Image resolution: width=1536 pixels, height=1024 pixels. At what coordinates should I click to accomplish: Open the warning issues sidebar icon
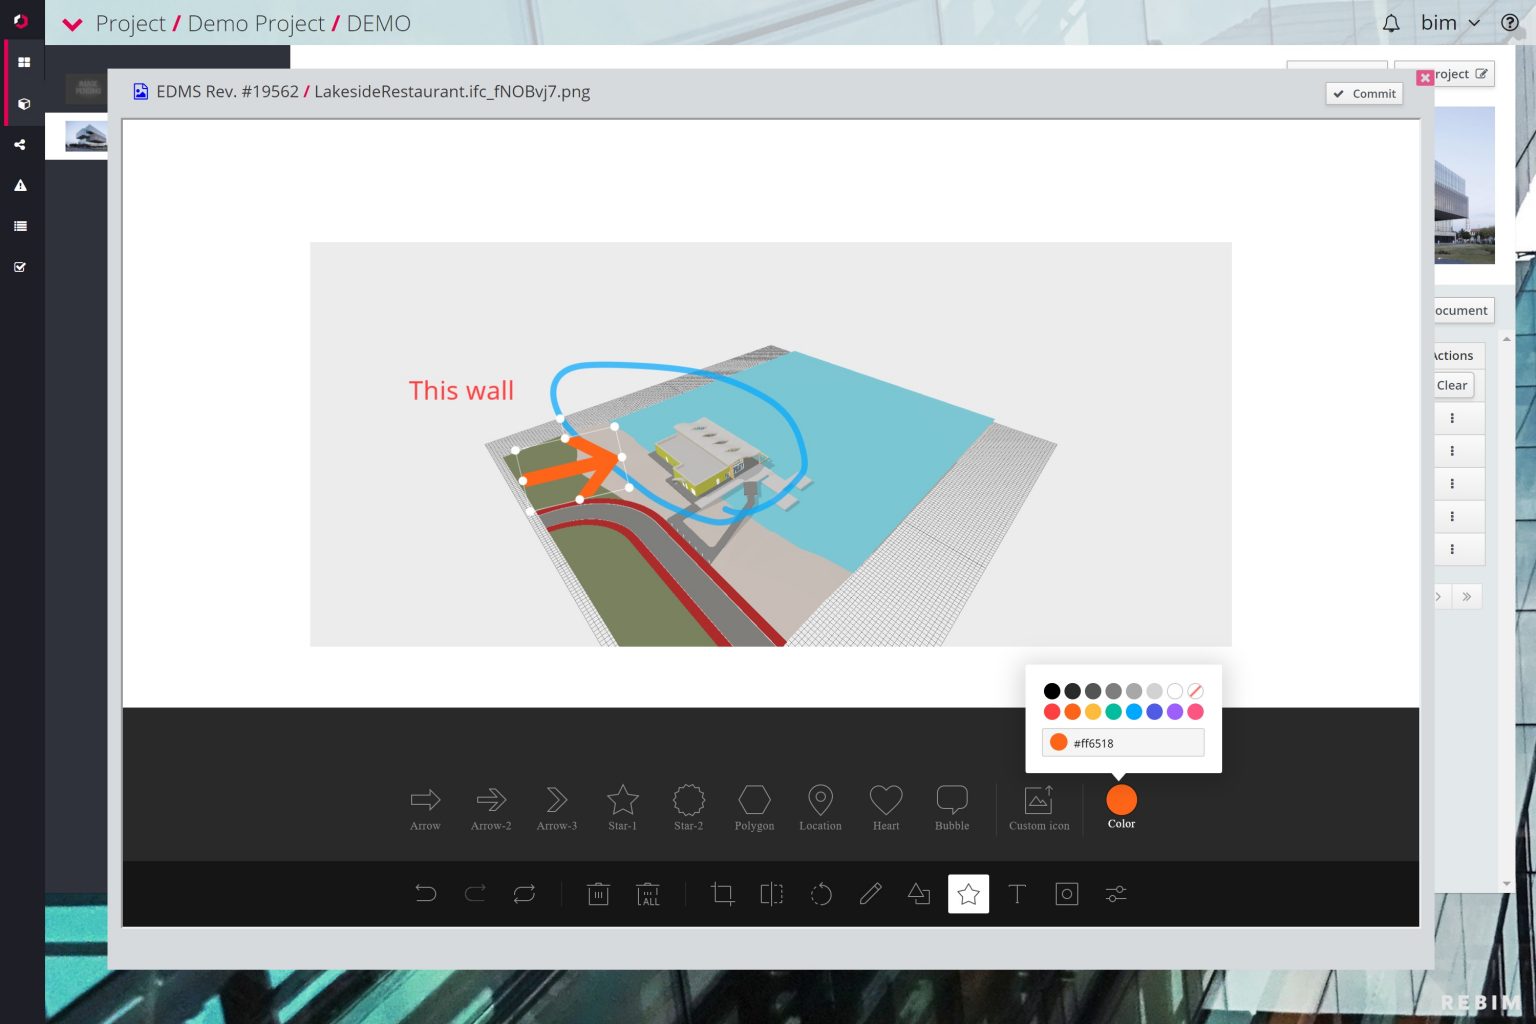[x=20, y=185]
